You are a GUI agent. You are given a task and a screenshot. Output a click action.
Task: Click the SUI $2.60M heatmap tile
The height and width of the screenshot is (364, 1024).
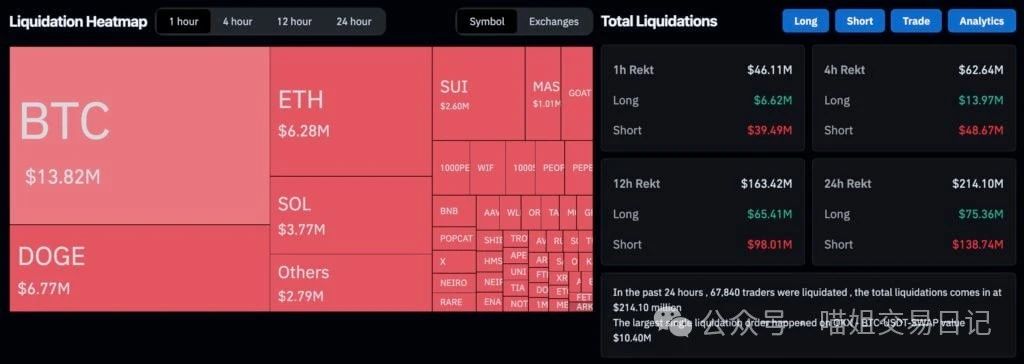click(x=478, y=93)
